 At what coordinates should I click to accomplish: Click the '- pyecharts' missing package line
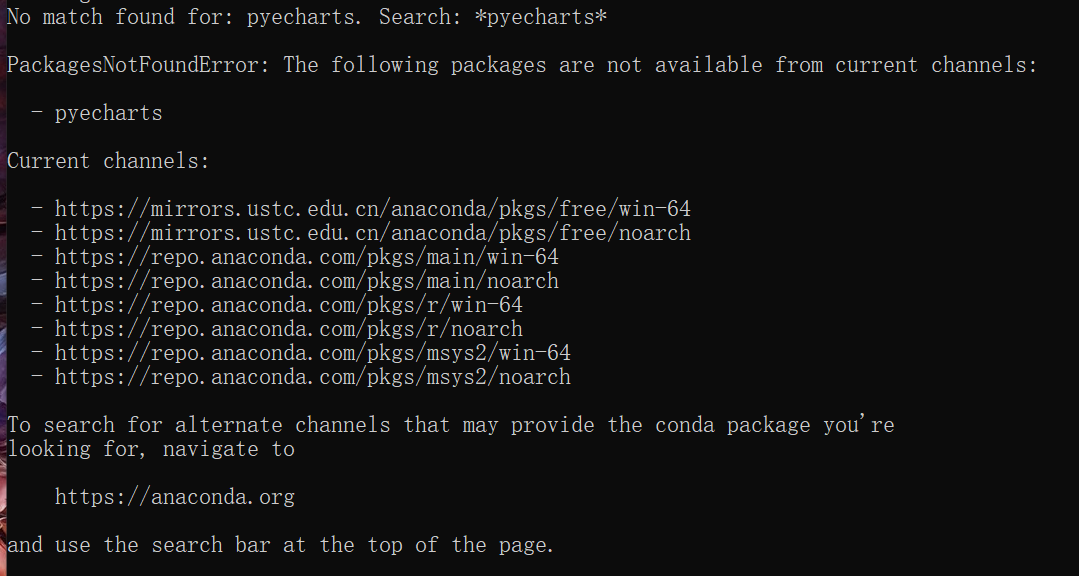click(96, 113)
